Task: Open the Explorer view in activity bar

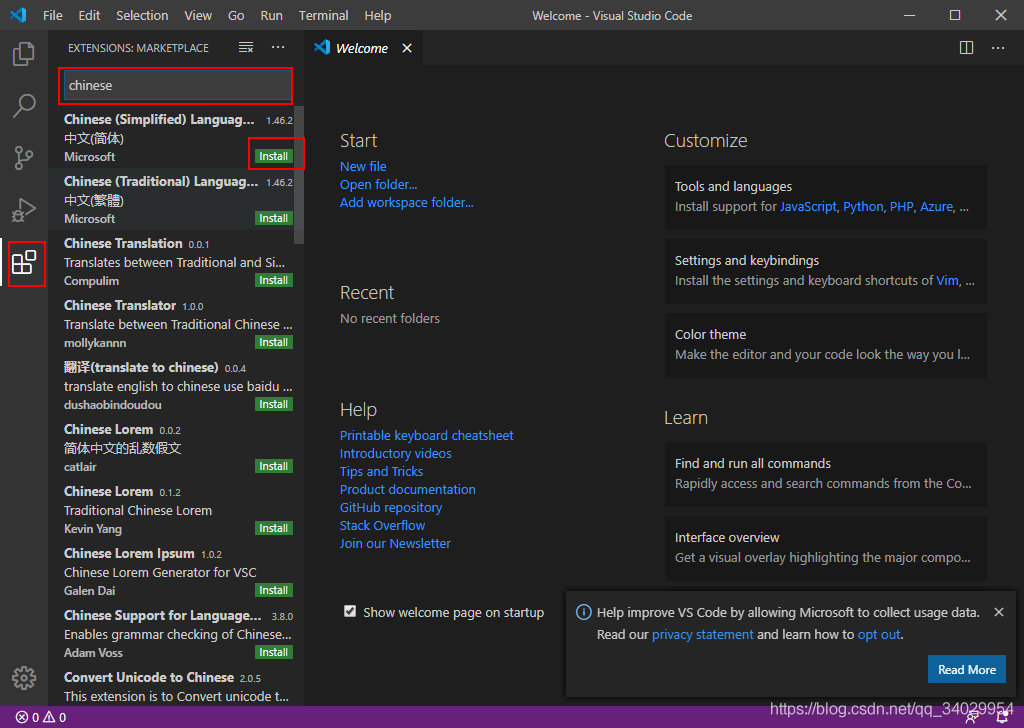Action: pyautogui.click(x=24, y=54)
